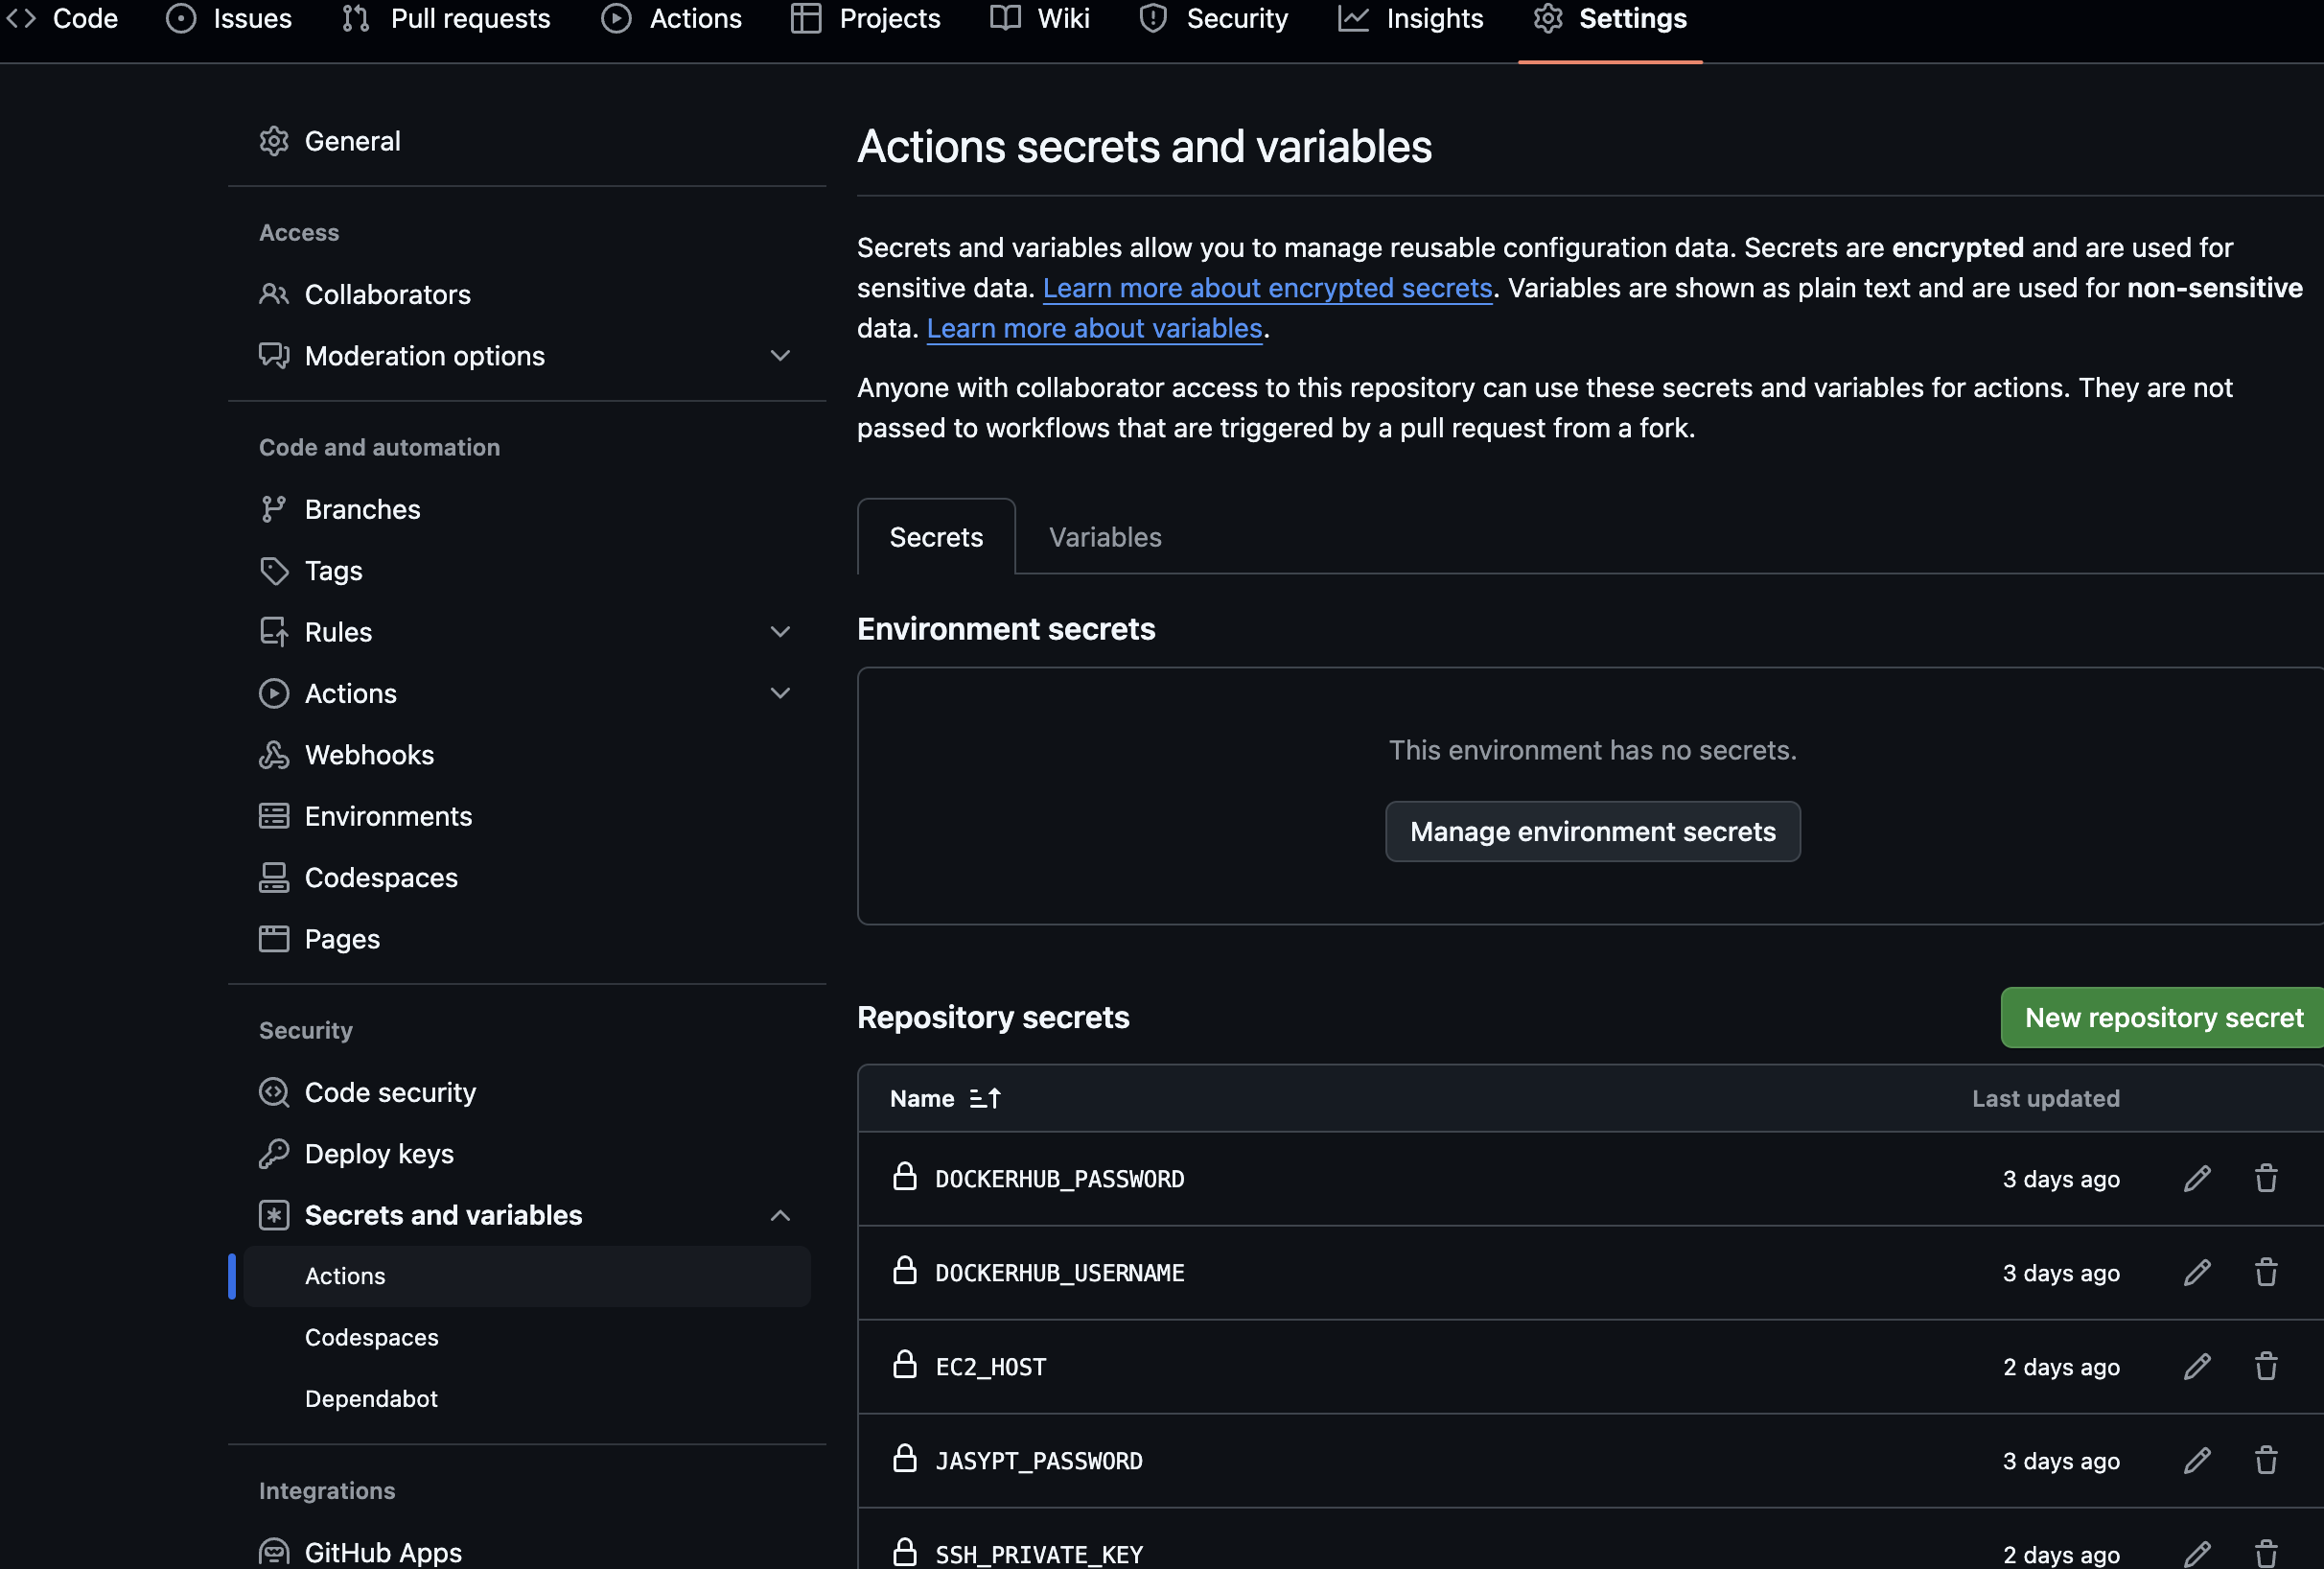
Task: Click the trash icon for DOCKERHUB_USERNAME
Action: pos(2266,1273)
